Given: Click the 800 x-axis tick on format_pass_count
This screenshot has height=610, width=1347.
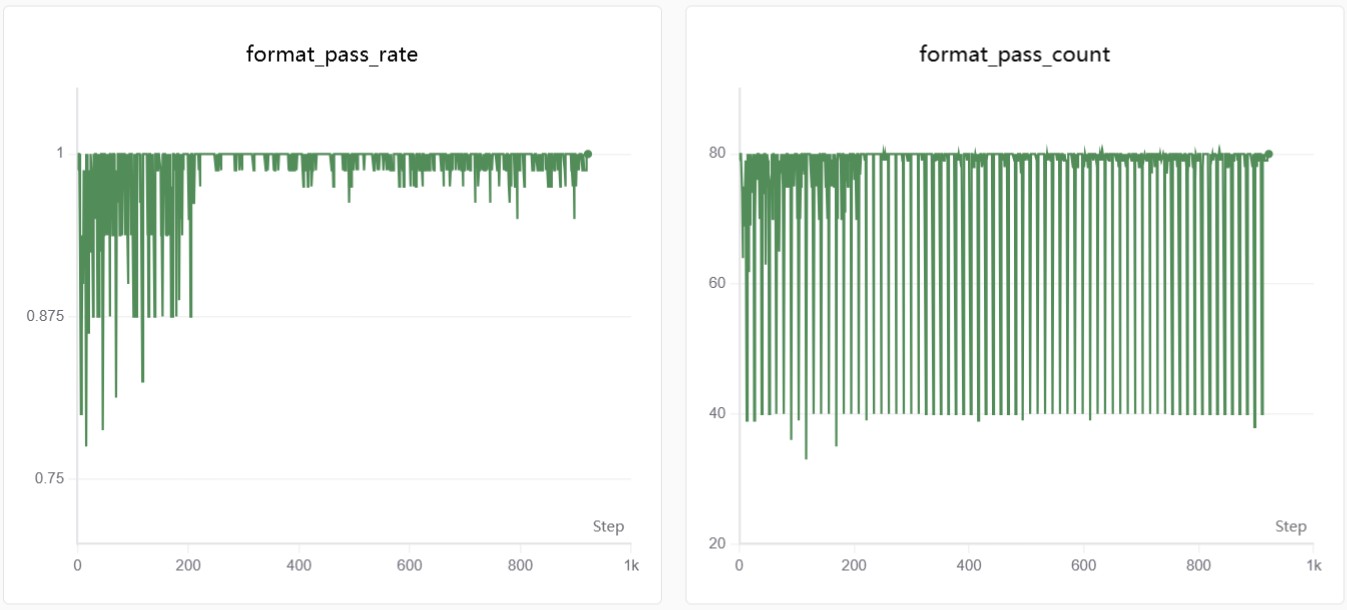Looking at the screenshot, I should pyautogui.click(x=1199, y=565).
